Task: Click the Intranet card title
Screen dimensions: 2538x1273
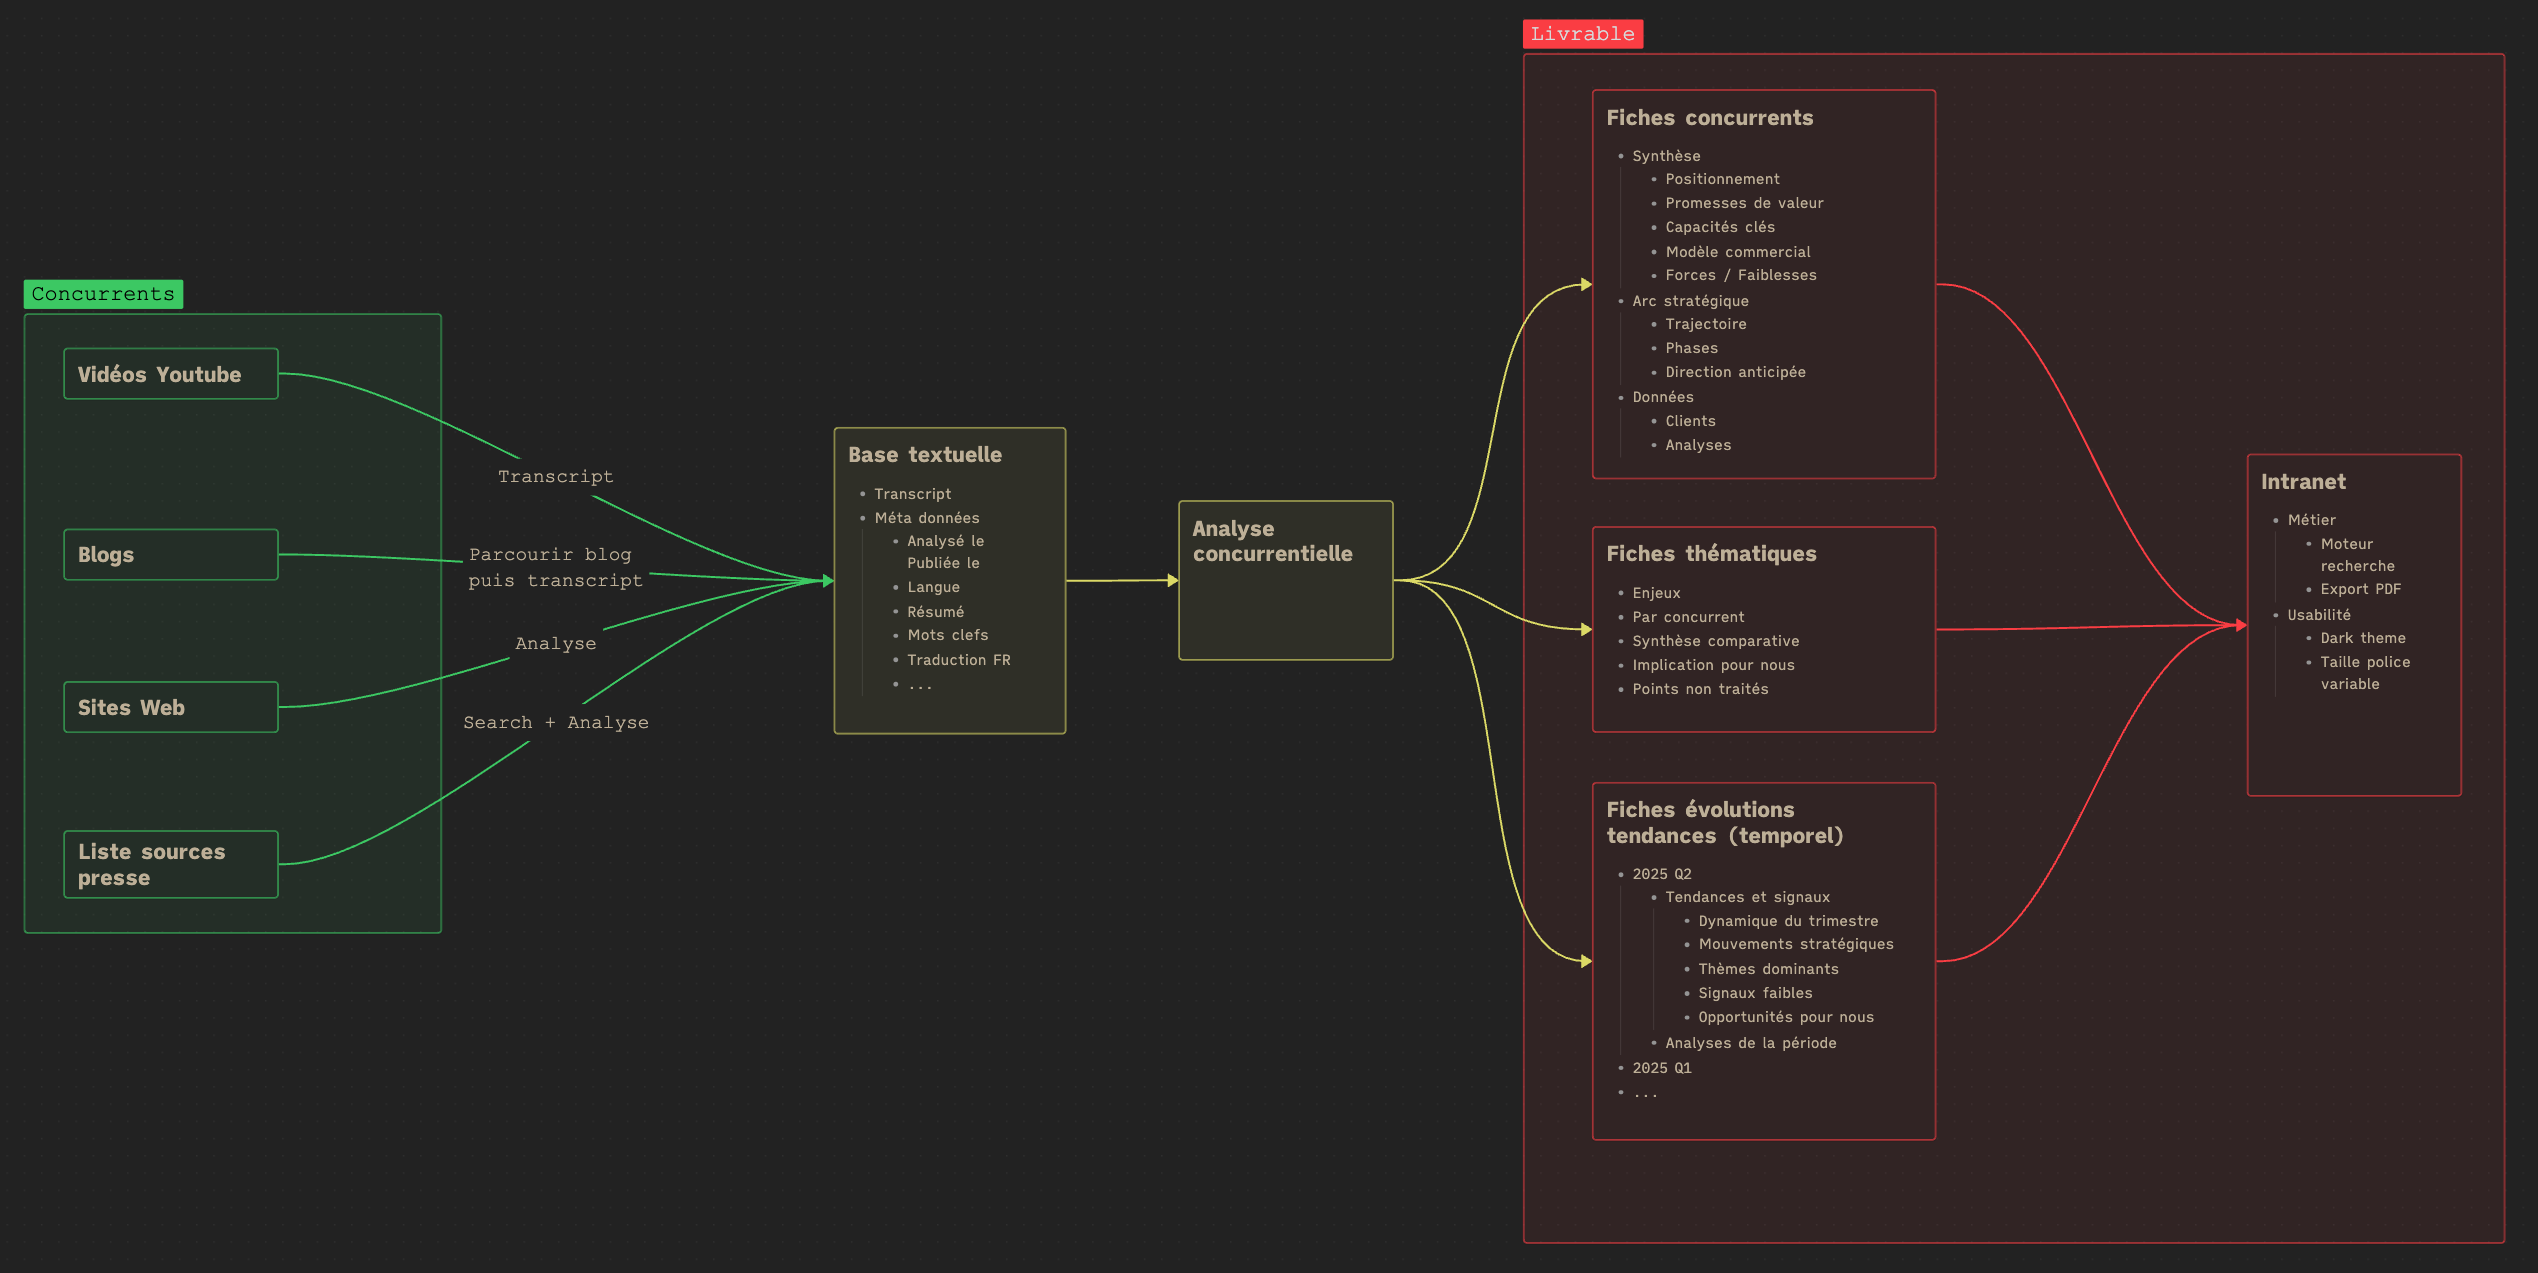Action: [x=2303, y=482]
